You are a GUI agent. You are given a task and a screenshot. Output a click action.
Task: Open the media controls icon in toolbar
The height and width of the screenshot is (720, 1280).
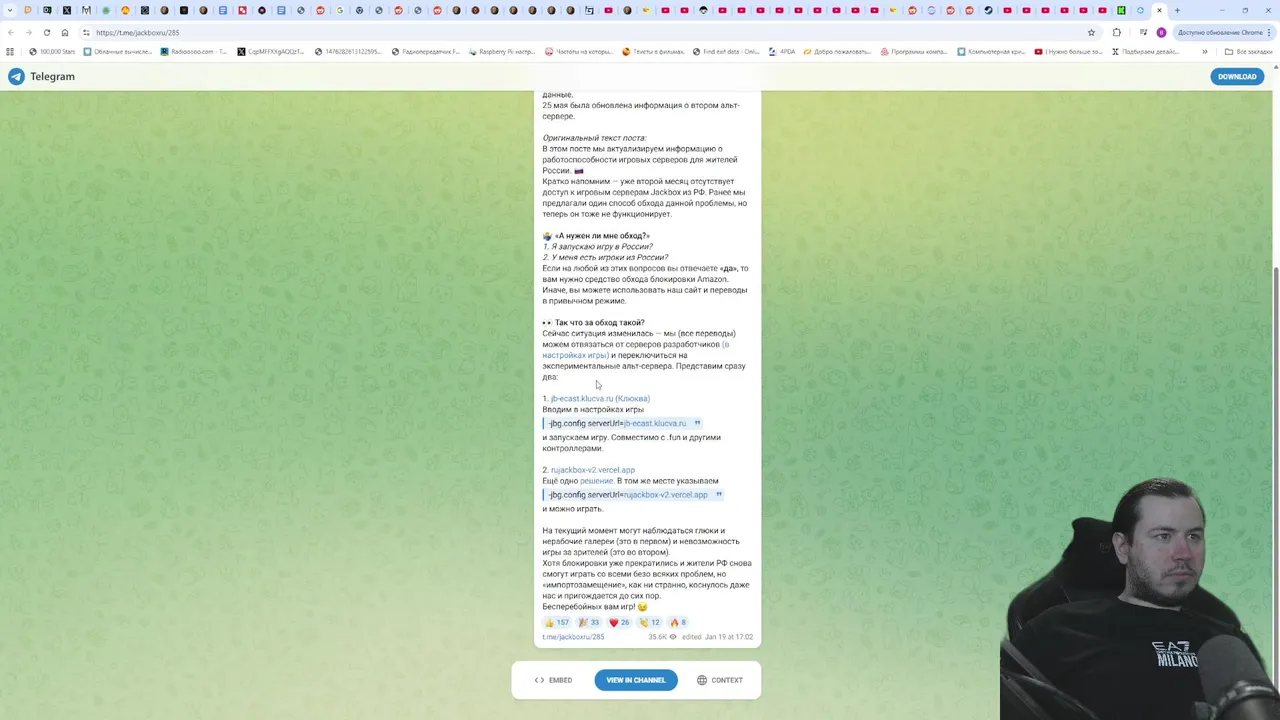pos(1143,32)
